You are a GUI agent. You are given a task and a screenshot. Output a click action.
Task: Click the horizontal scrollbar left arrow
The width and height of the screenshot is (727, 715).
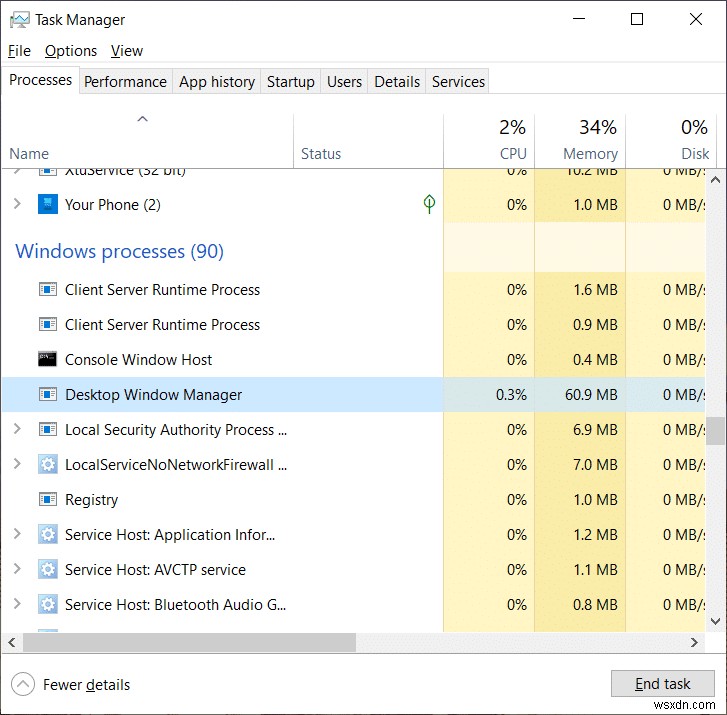click(x=12, y=643)
